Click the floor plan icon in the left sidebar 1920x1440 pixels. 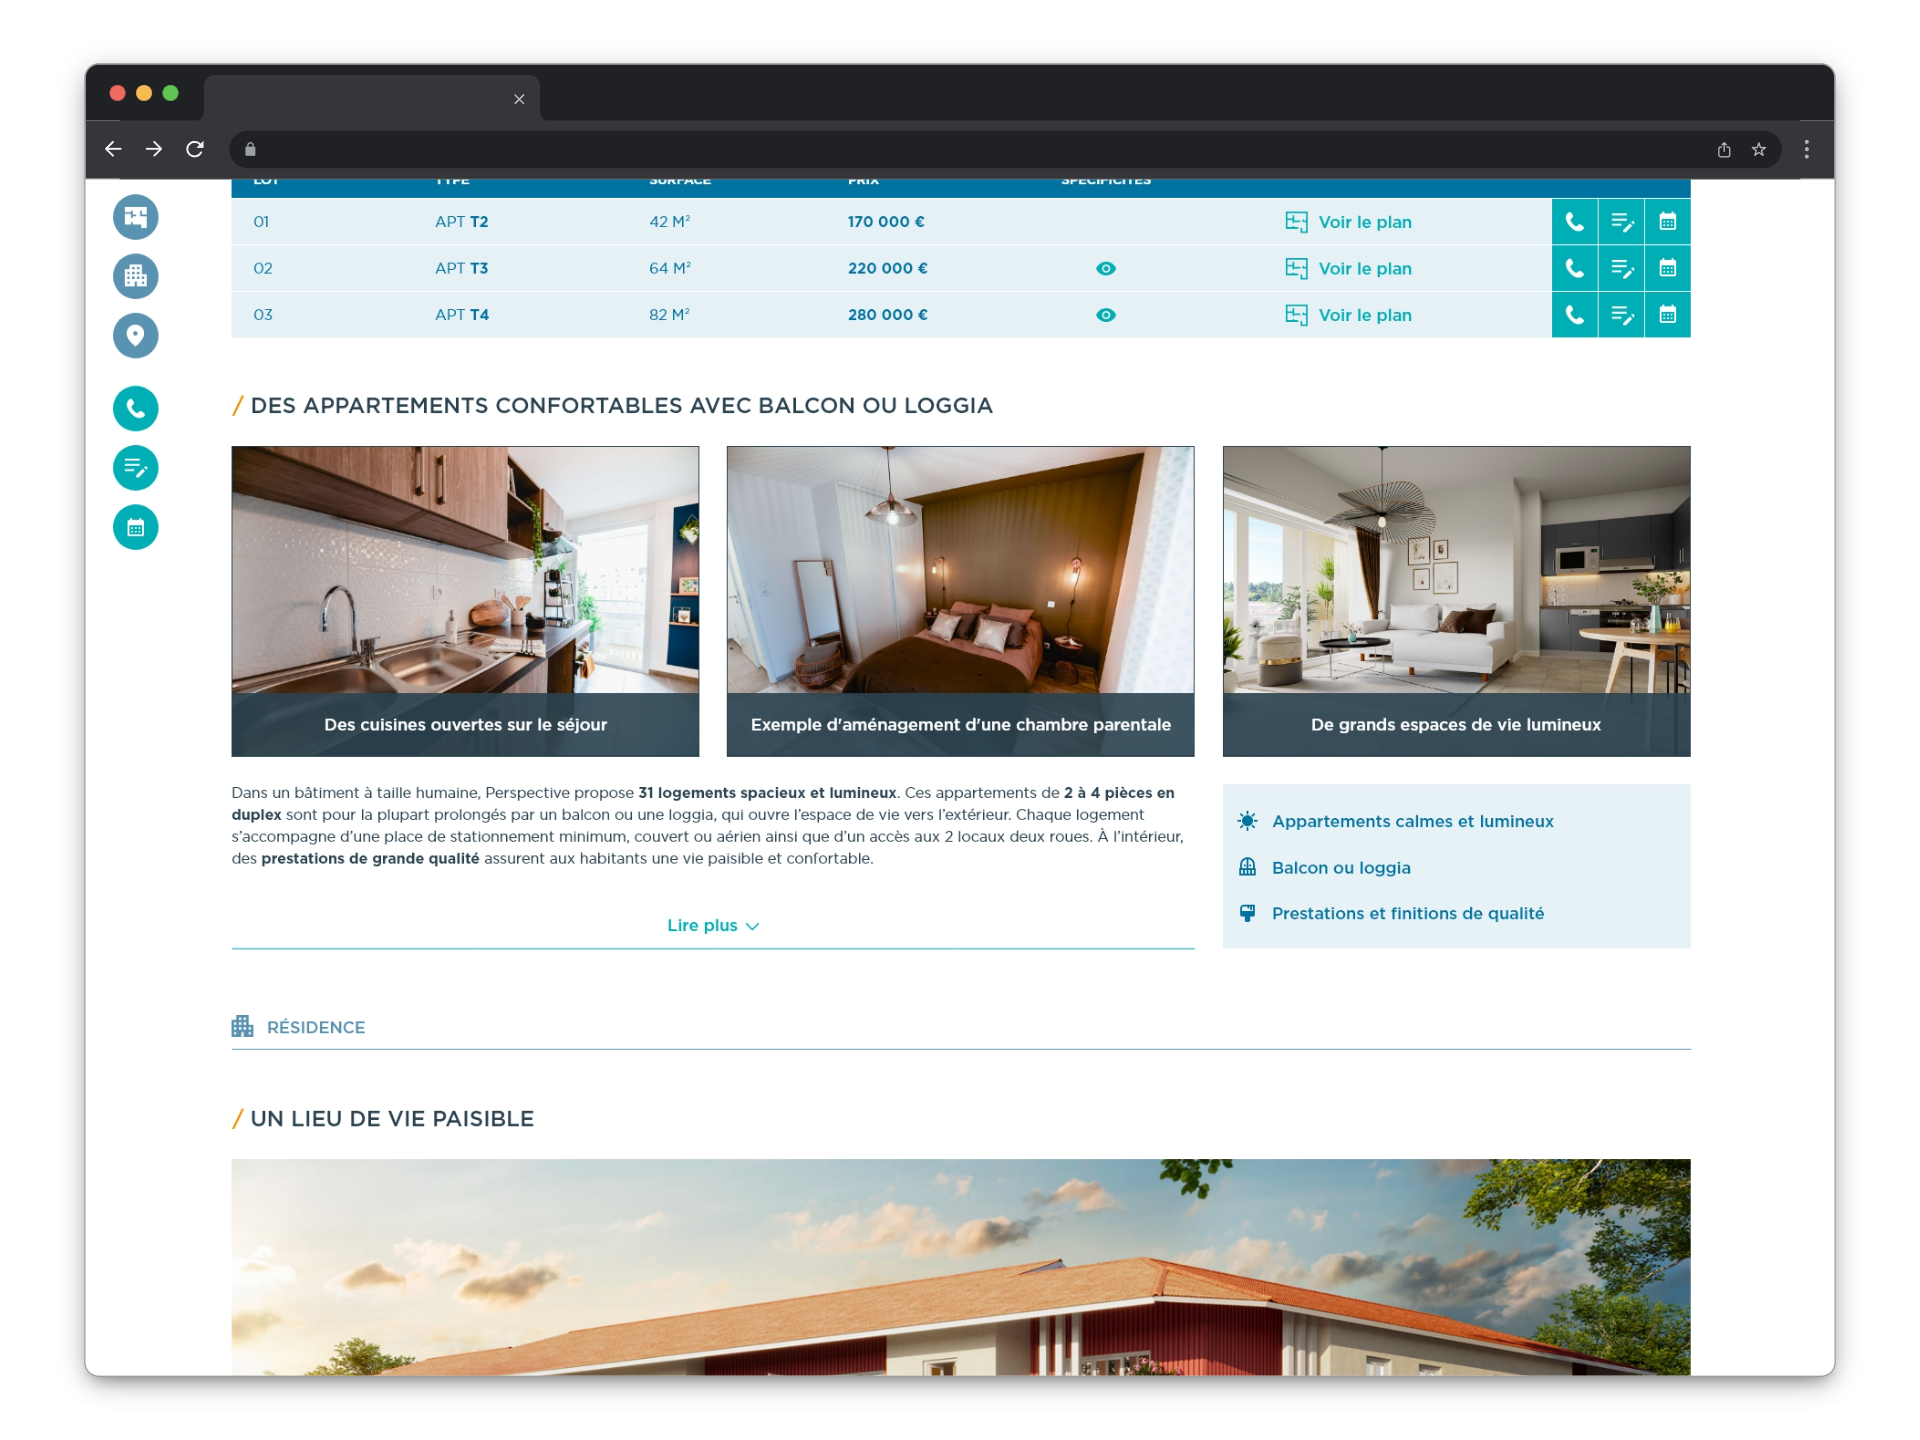click(x=135, y=217)
